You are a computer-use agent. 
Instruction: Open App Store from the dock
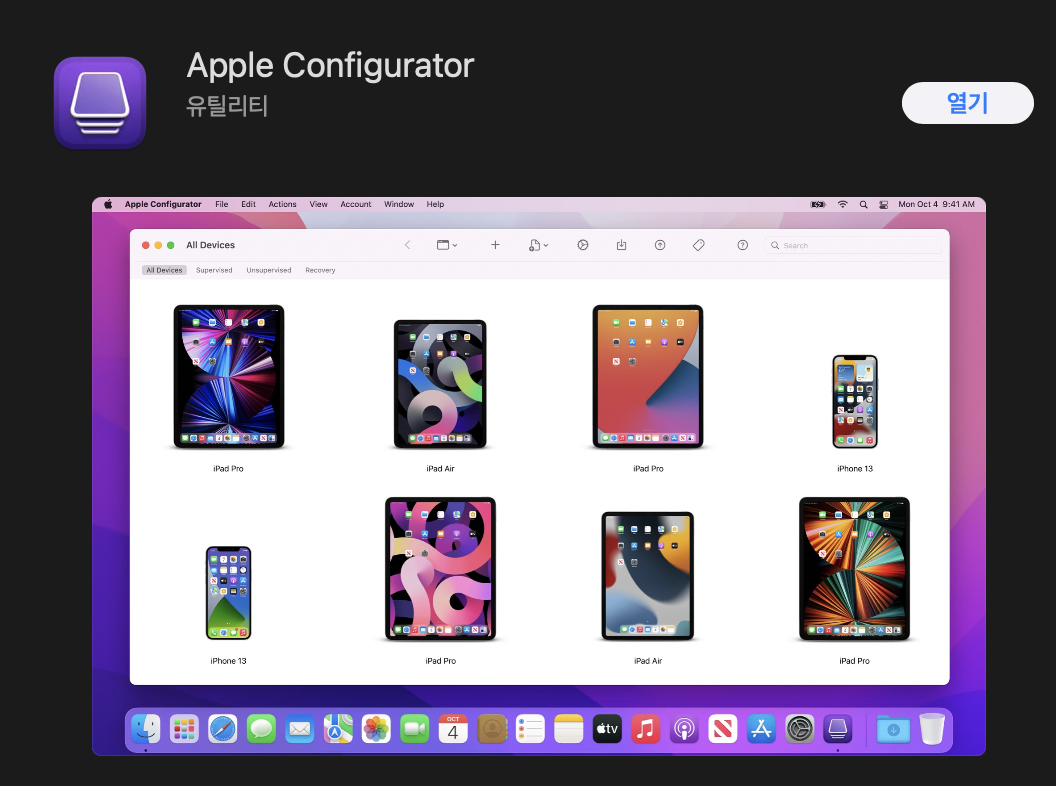(761, 729)
